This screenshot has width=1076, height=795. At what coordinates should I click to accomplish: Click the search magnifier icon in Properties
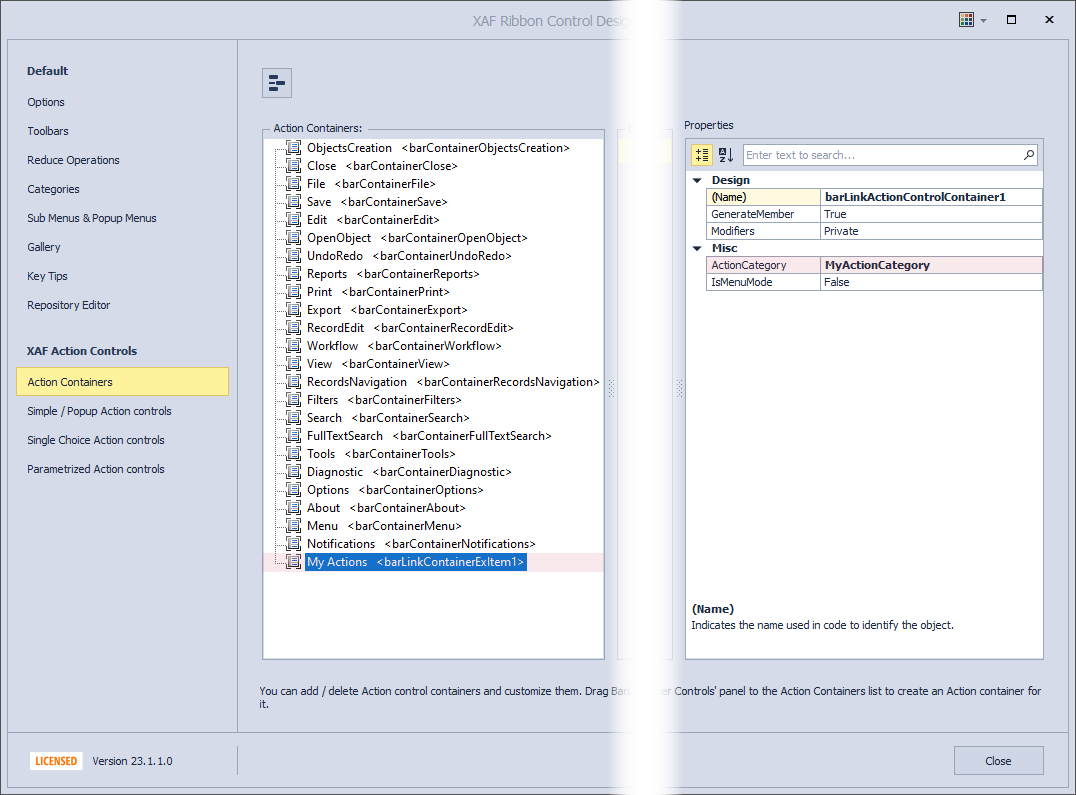[1029, 155]
